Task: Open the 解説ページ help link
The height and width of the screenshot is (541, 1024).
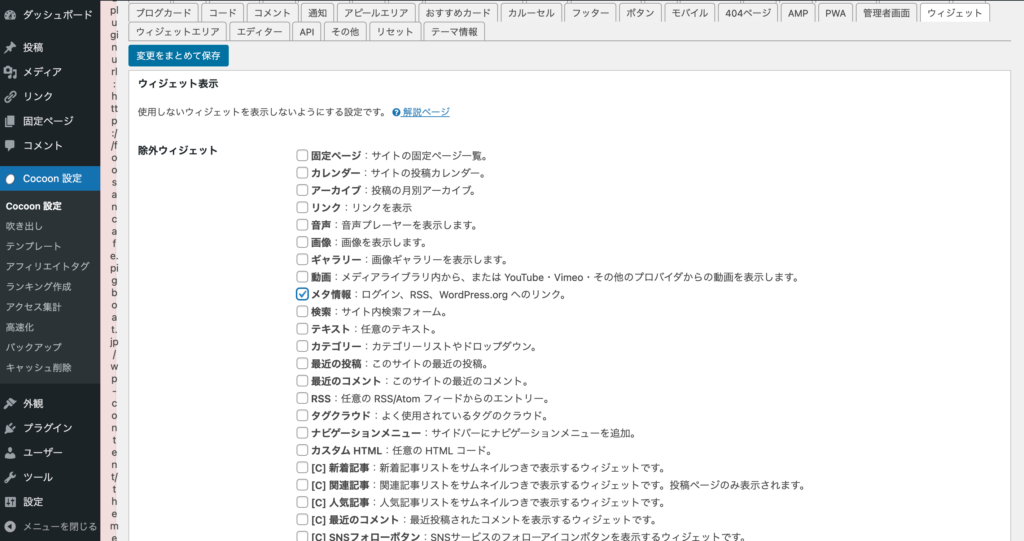Action: tap(426, 112)
